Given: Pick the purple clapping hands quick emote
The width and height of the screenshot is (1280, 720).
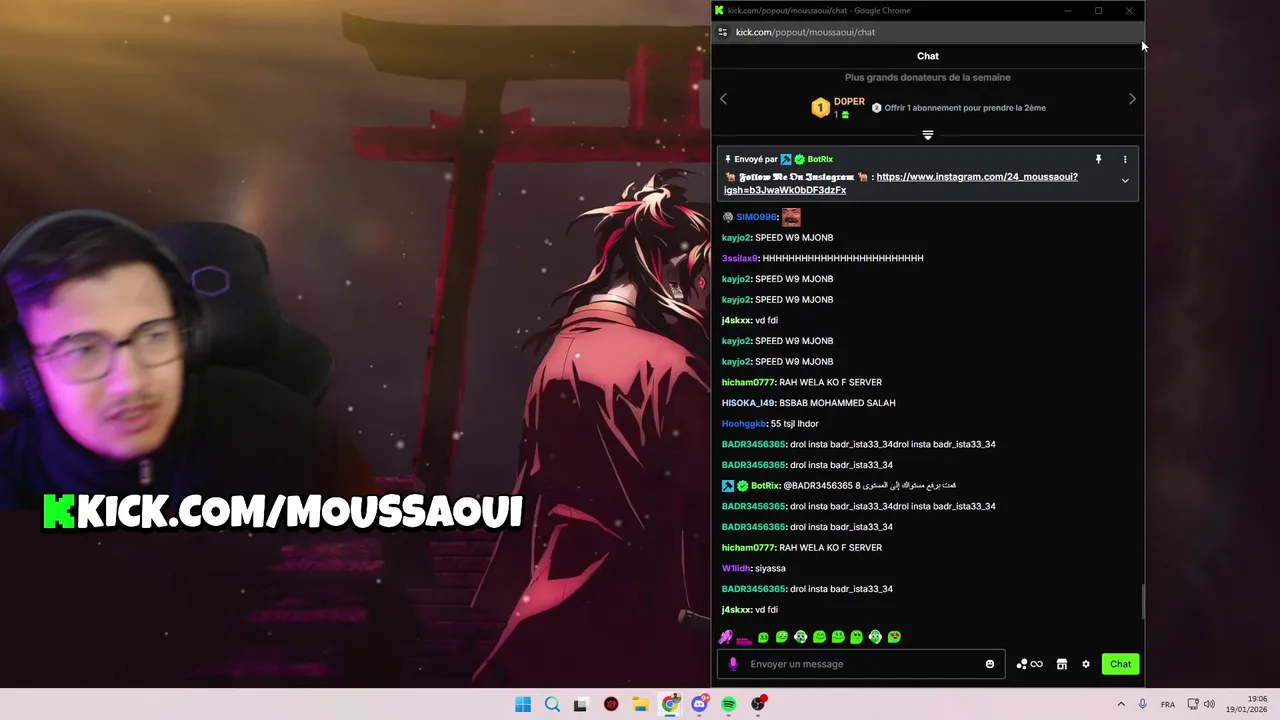Looking at the screenshot, I should pos(726,637).
